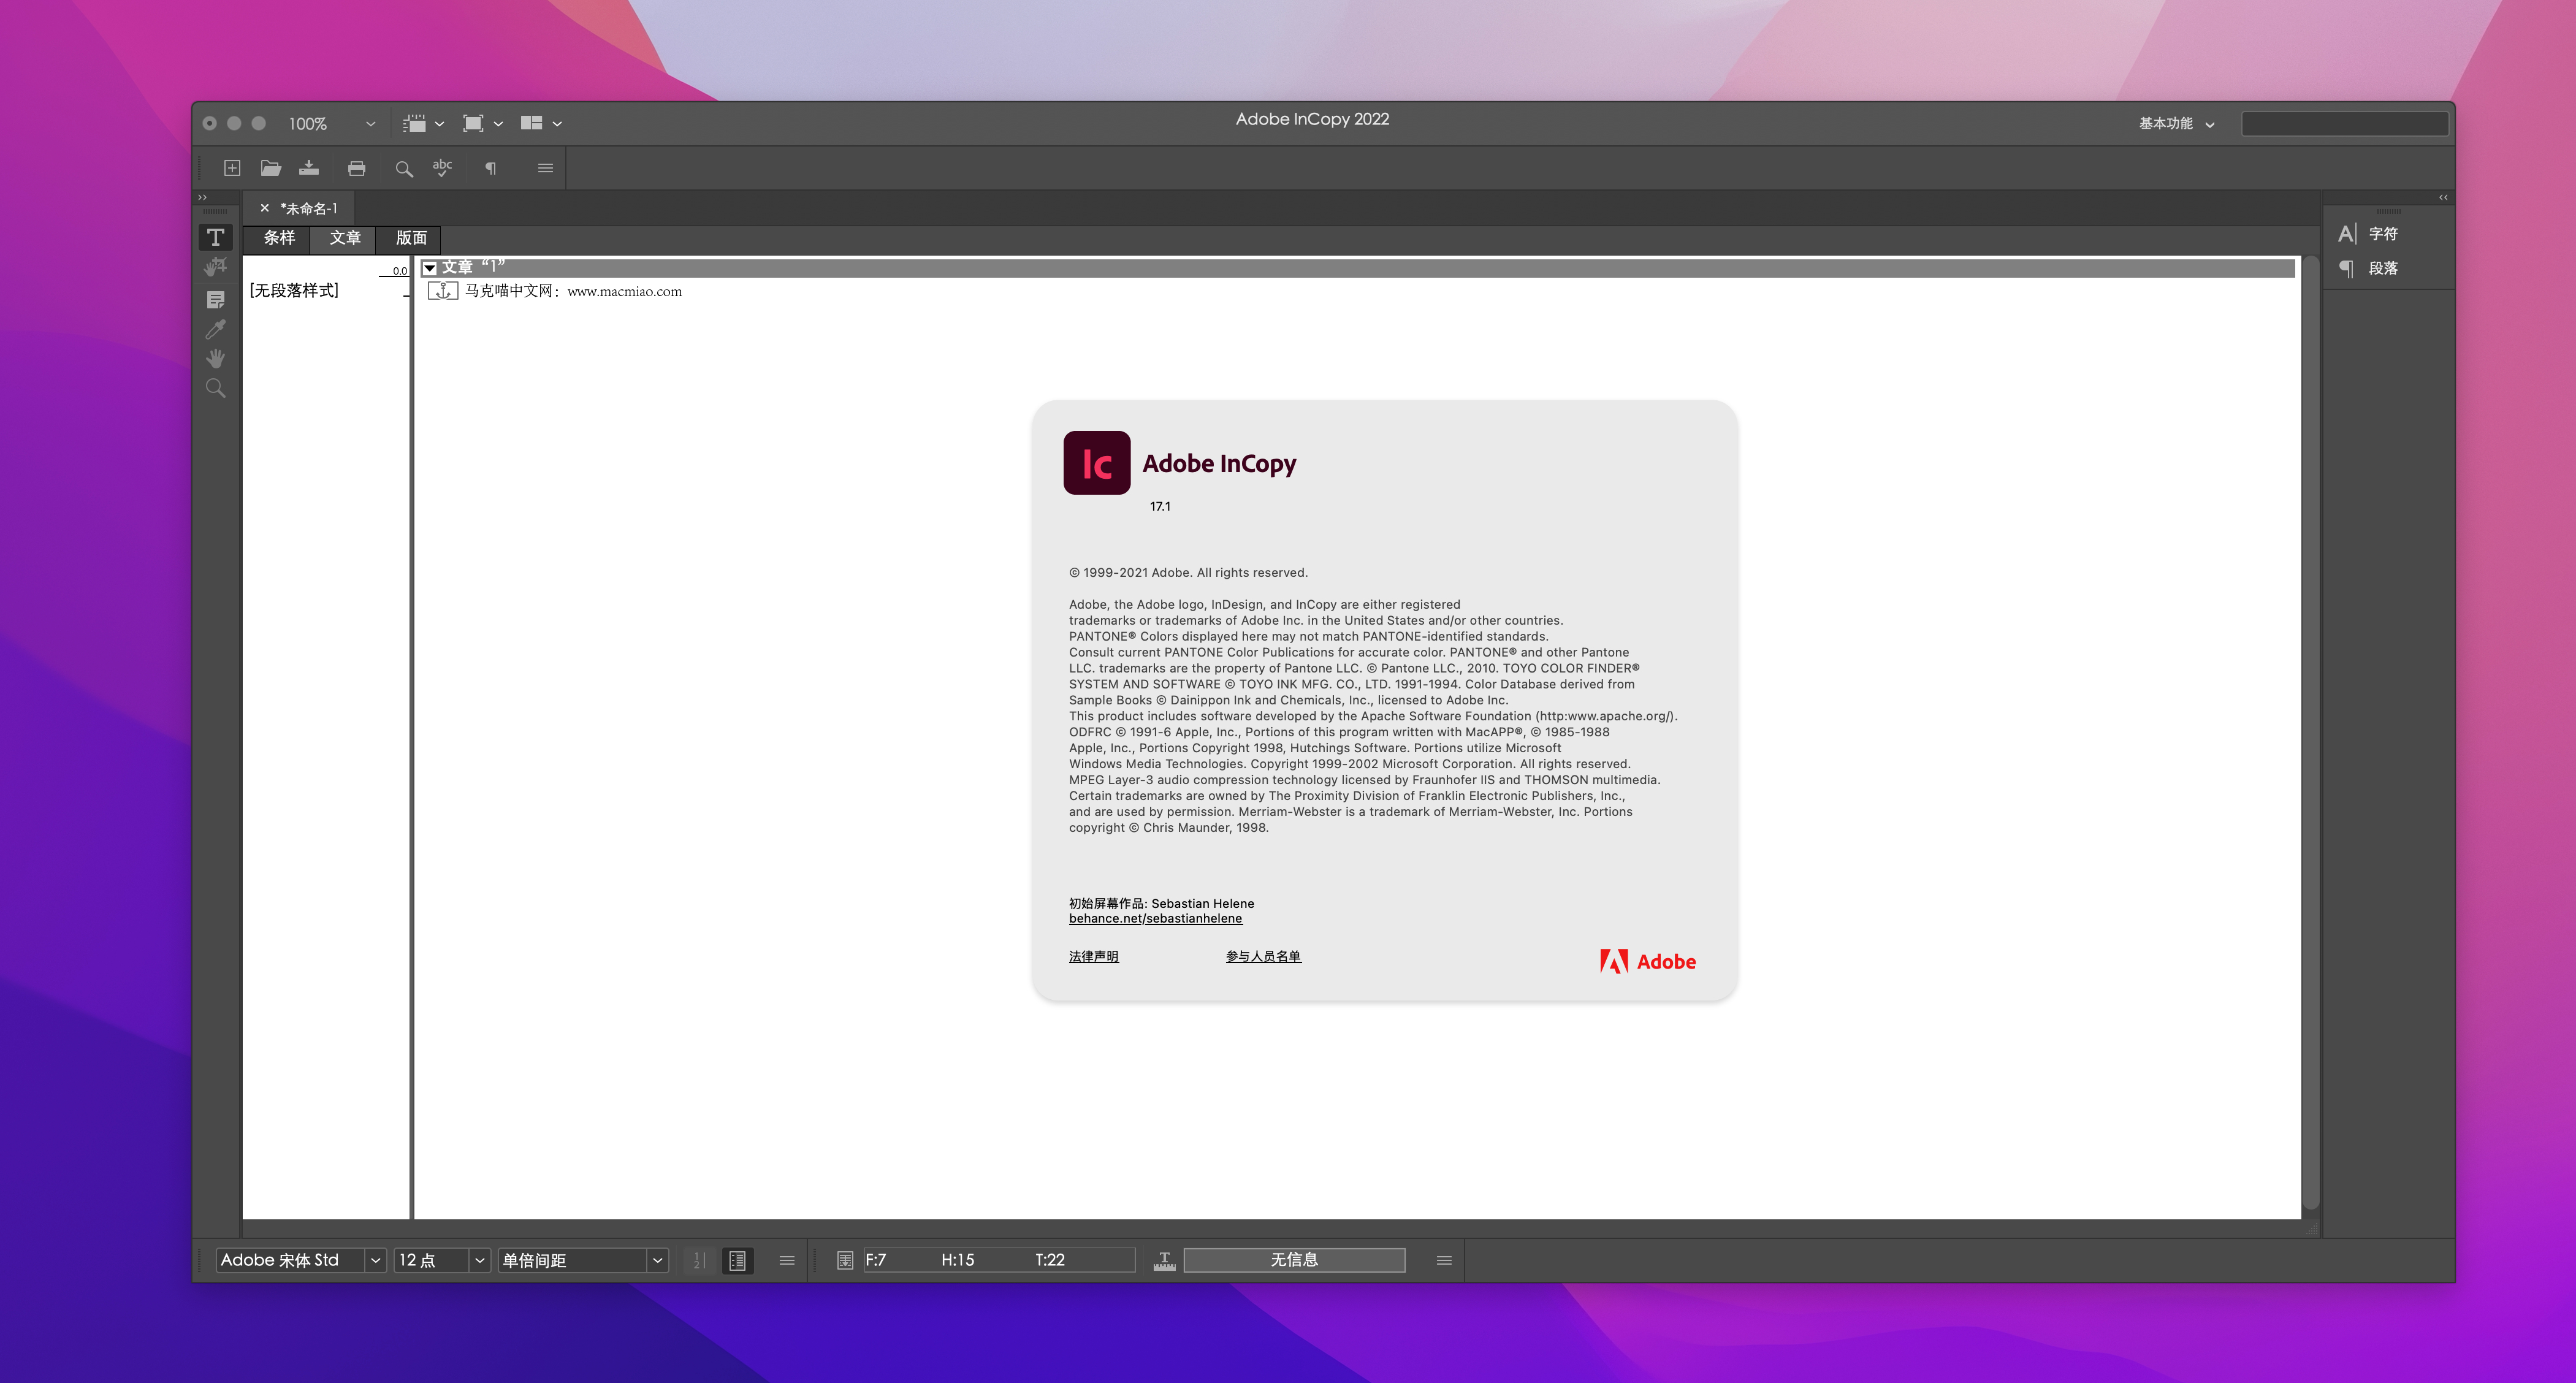Switch to the 版面 view tab
Screen dimensions: 2576x1383
411,238
